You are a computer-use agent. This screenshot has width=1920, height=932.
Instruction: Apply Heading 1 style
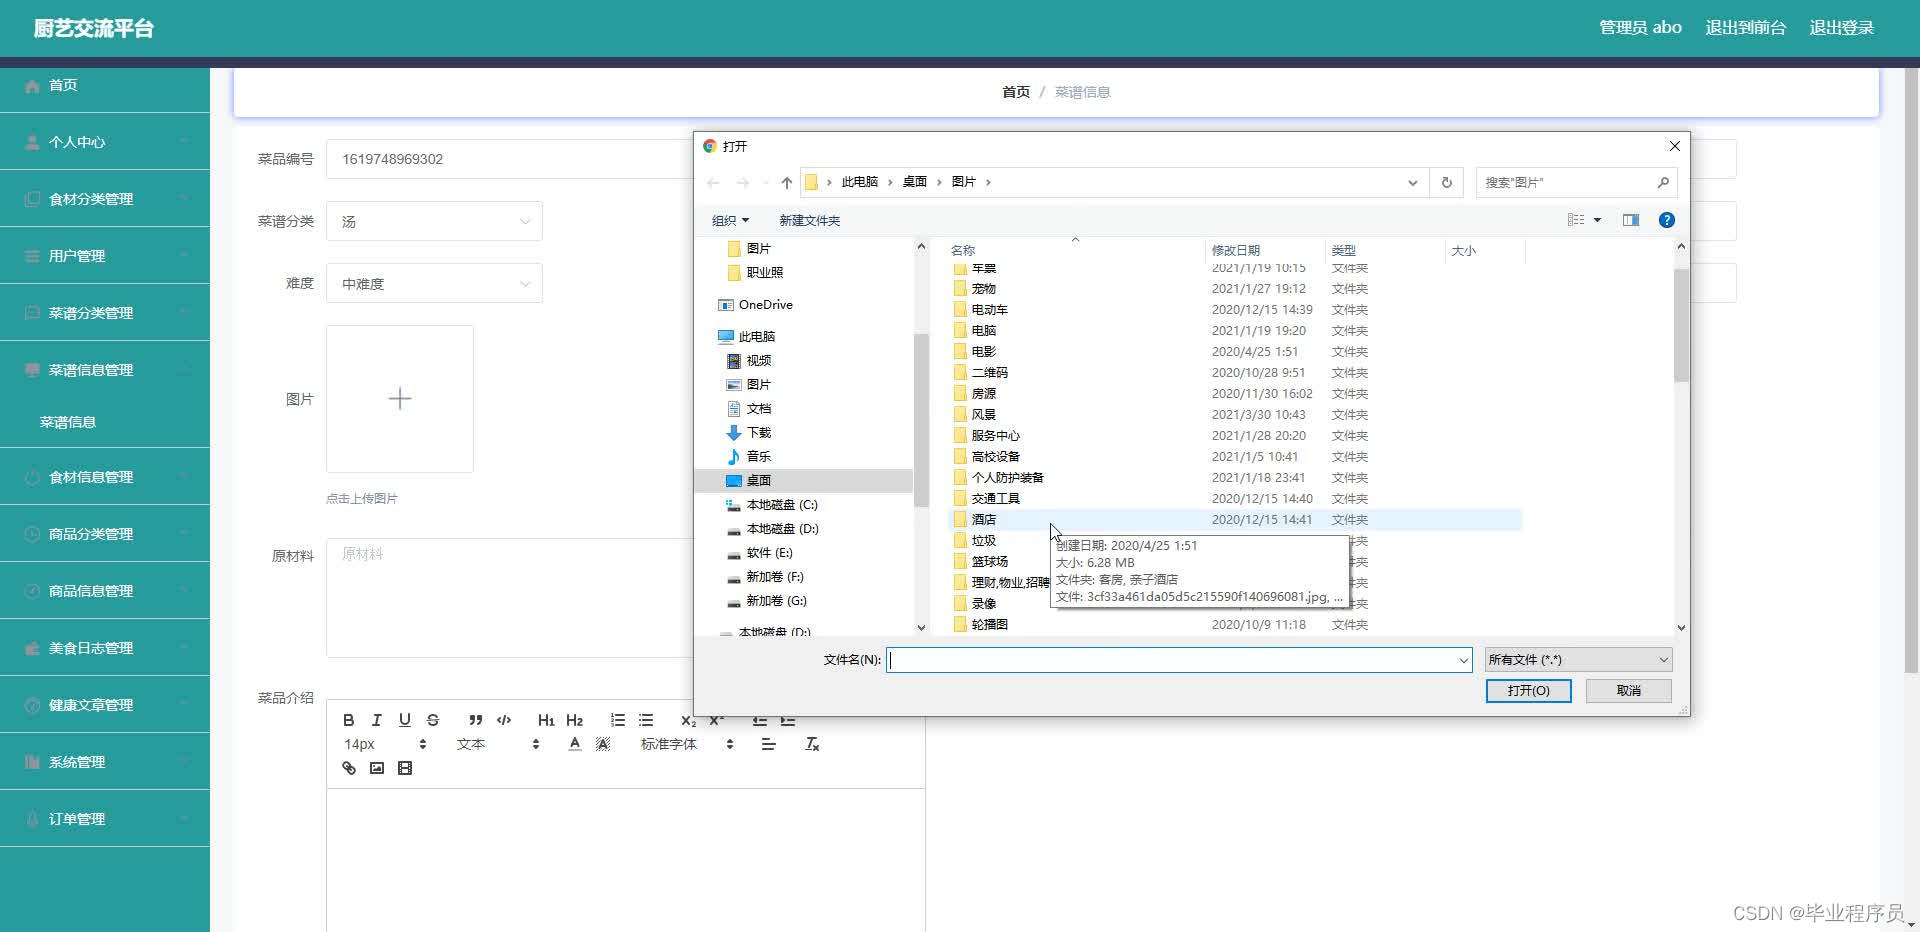[546, 720]
